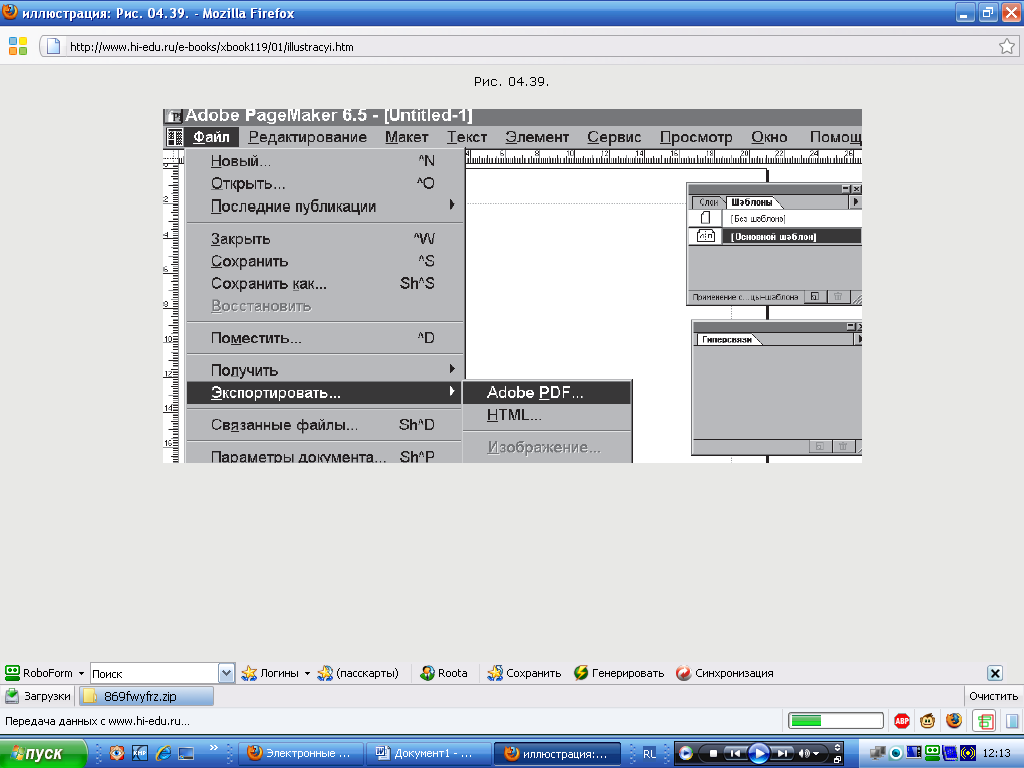Open the Шаблоны palette flyout arrow
The width and height of the screenshot is (1024, 768).
tap(856, 202)
